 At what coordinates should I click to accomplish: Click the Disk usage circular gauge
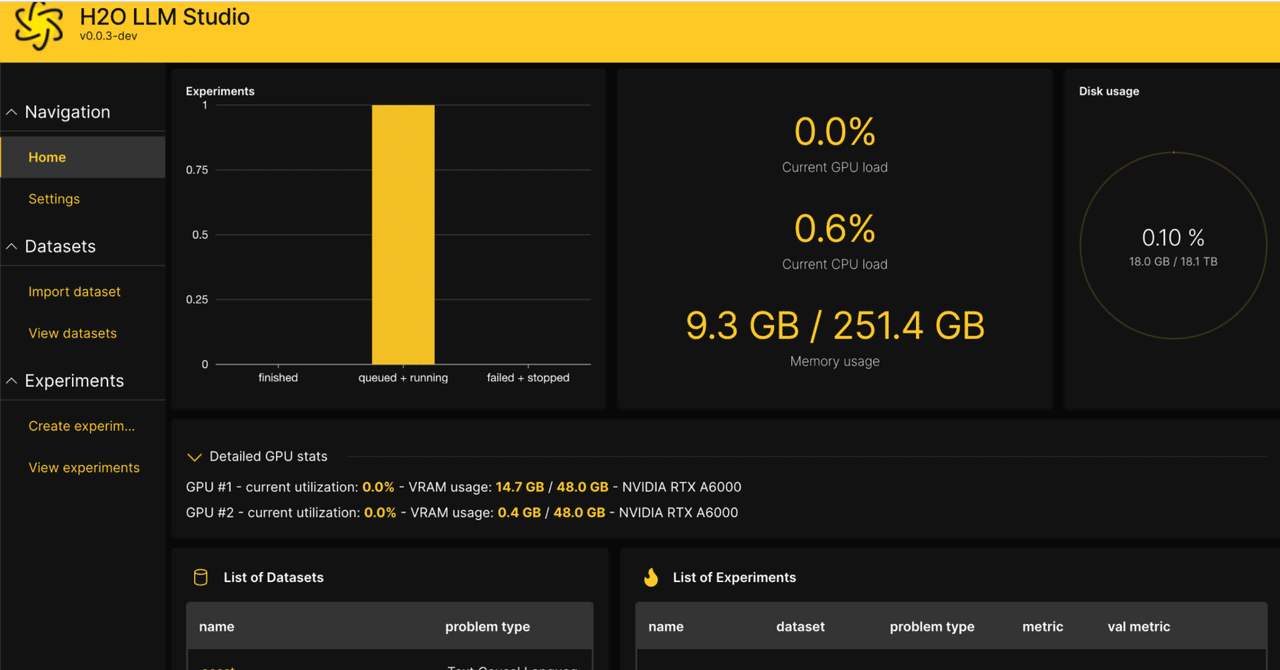coord(1173,246)
